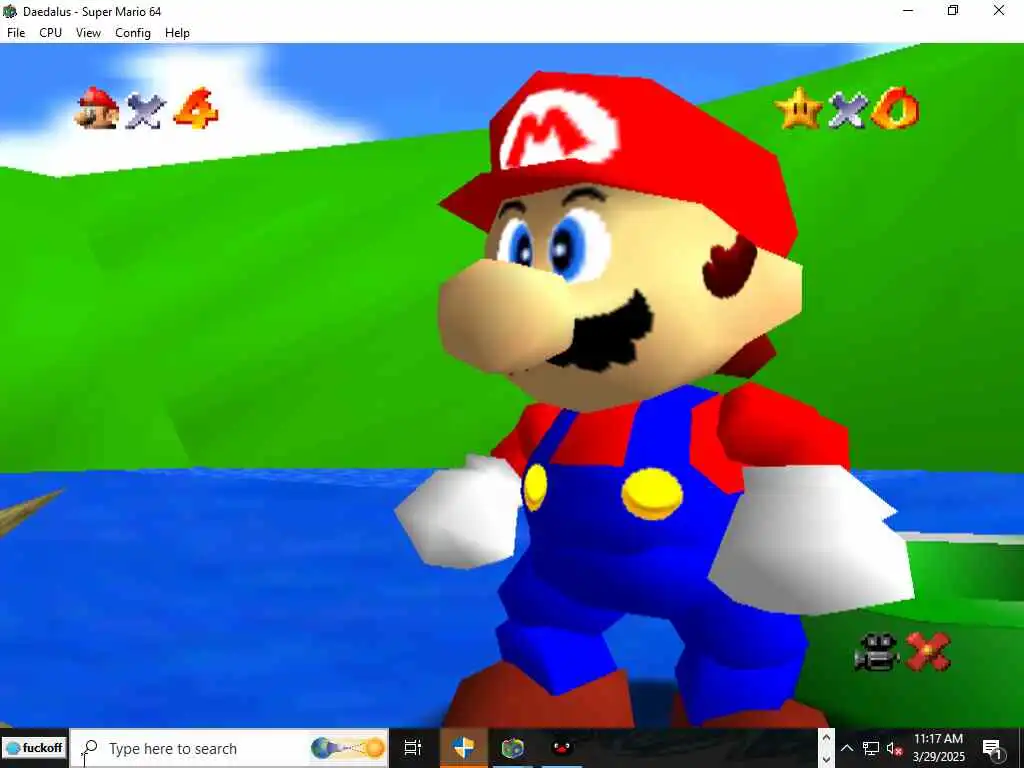Click the power star counter icon

[x=798, y=108]
